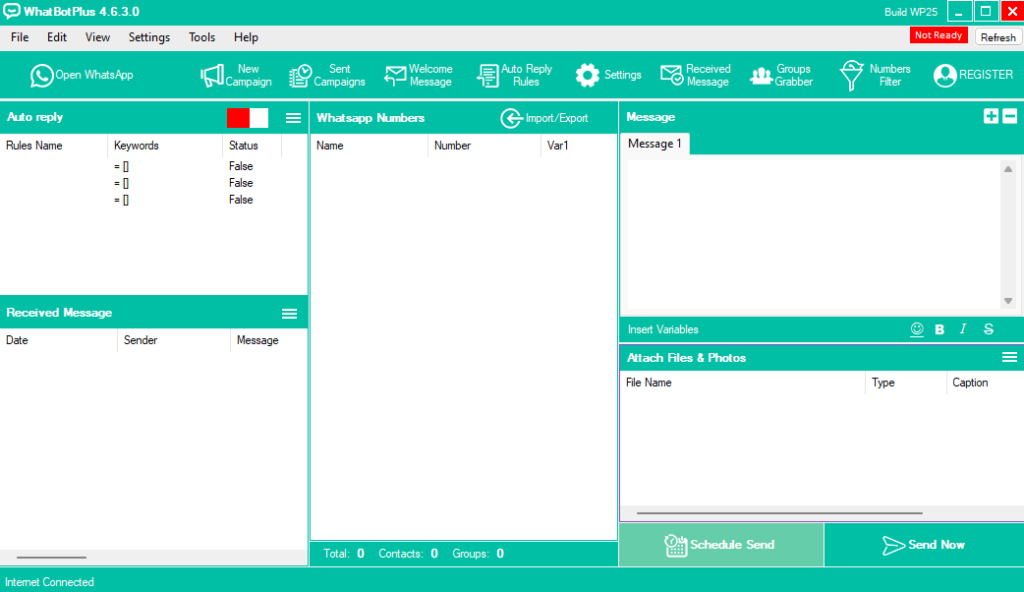This screenshot has width=1024, height=592.
Task: Toggle bold text formatting
Action: pos(940,329)
